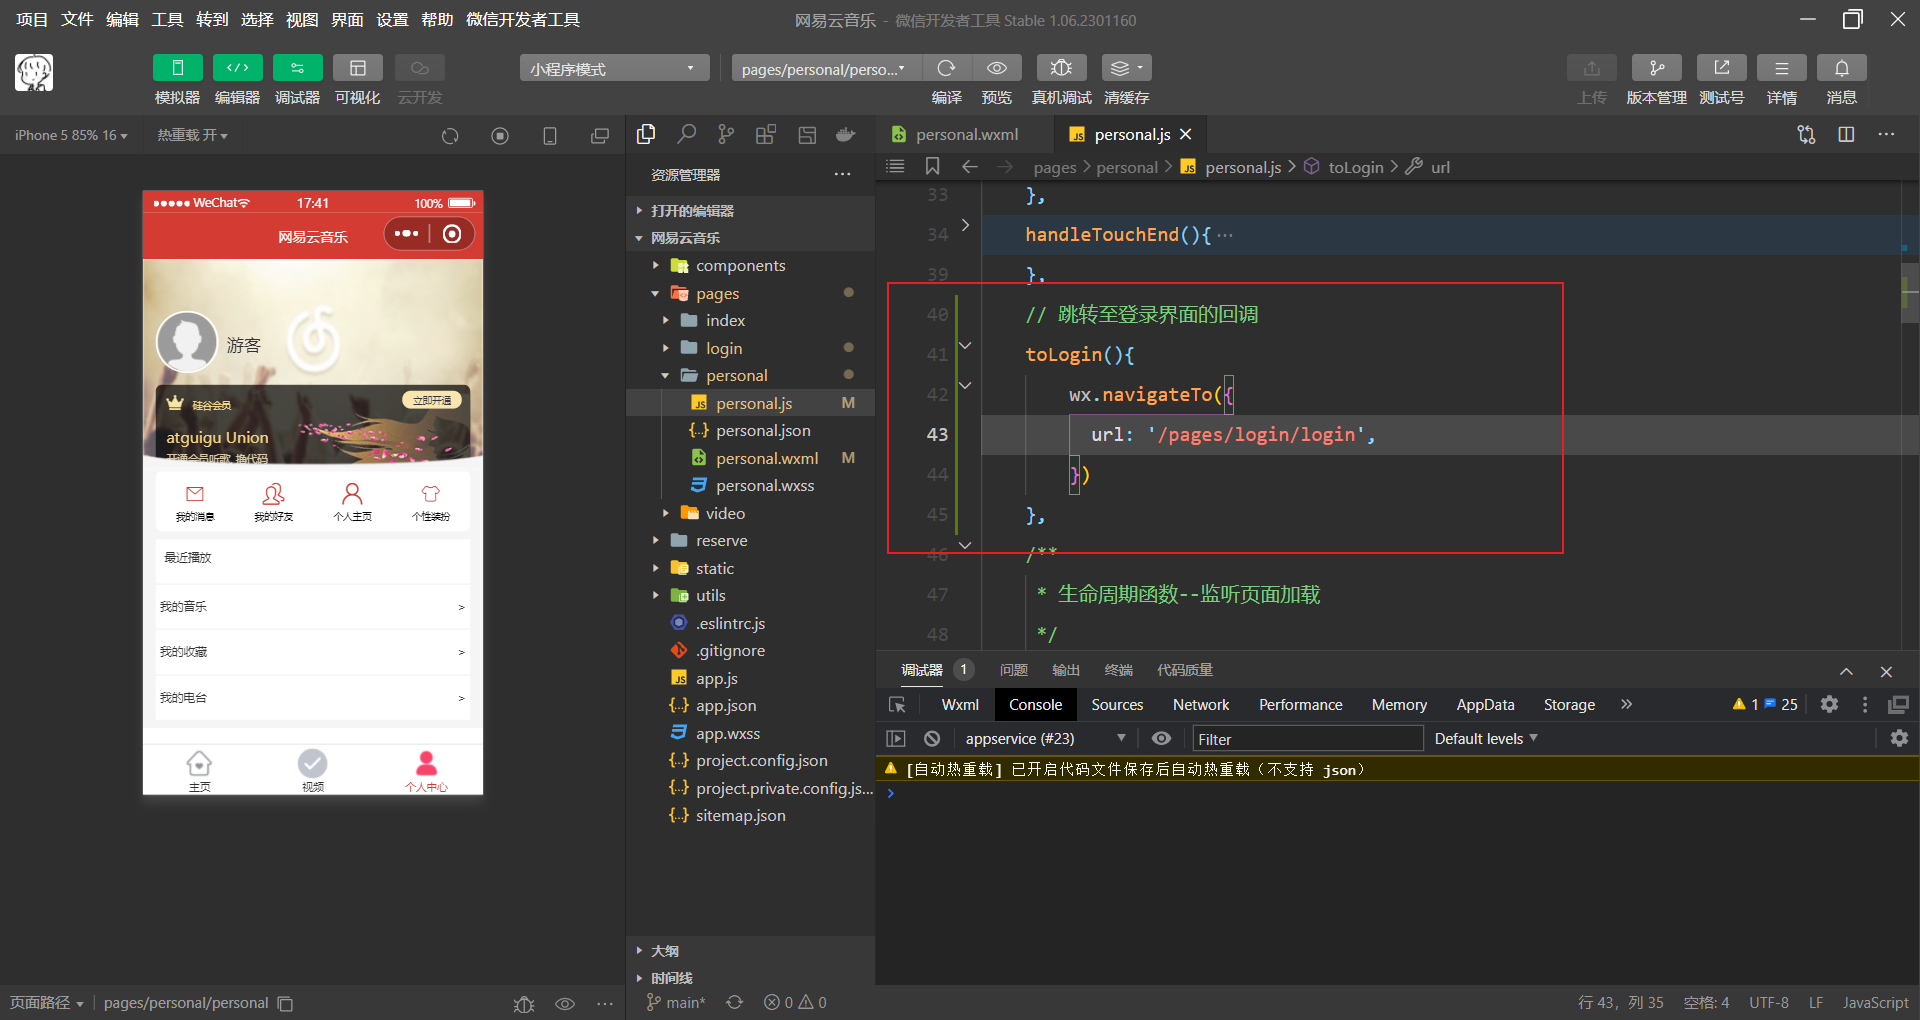This screenshot has height=1020, width=1920.
Task: Open the source control branch icon
Action: (x=726, y=134)
